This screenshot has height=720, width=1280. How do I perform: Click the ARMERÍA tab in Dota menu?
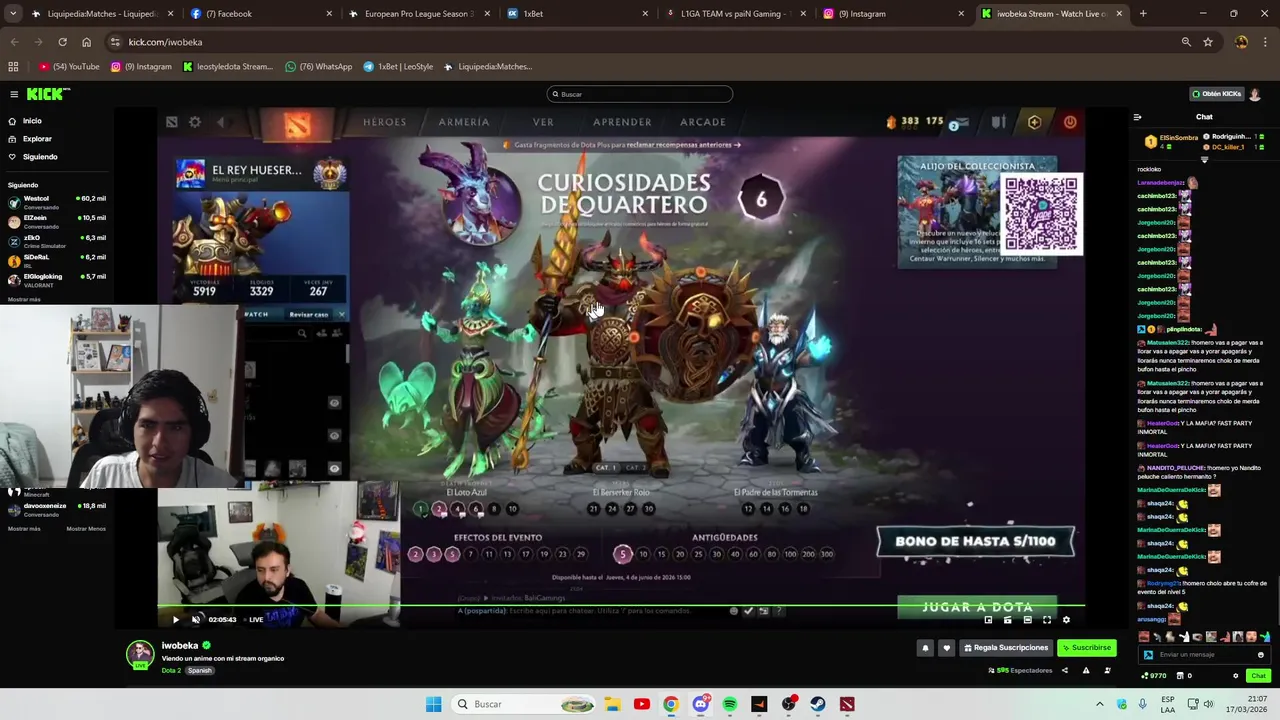pos(464,122)
